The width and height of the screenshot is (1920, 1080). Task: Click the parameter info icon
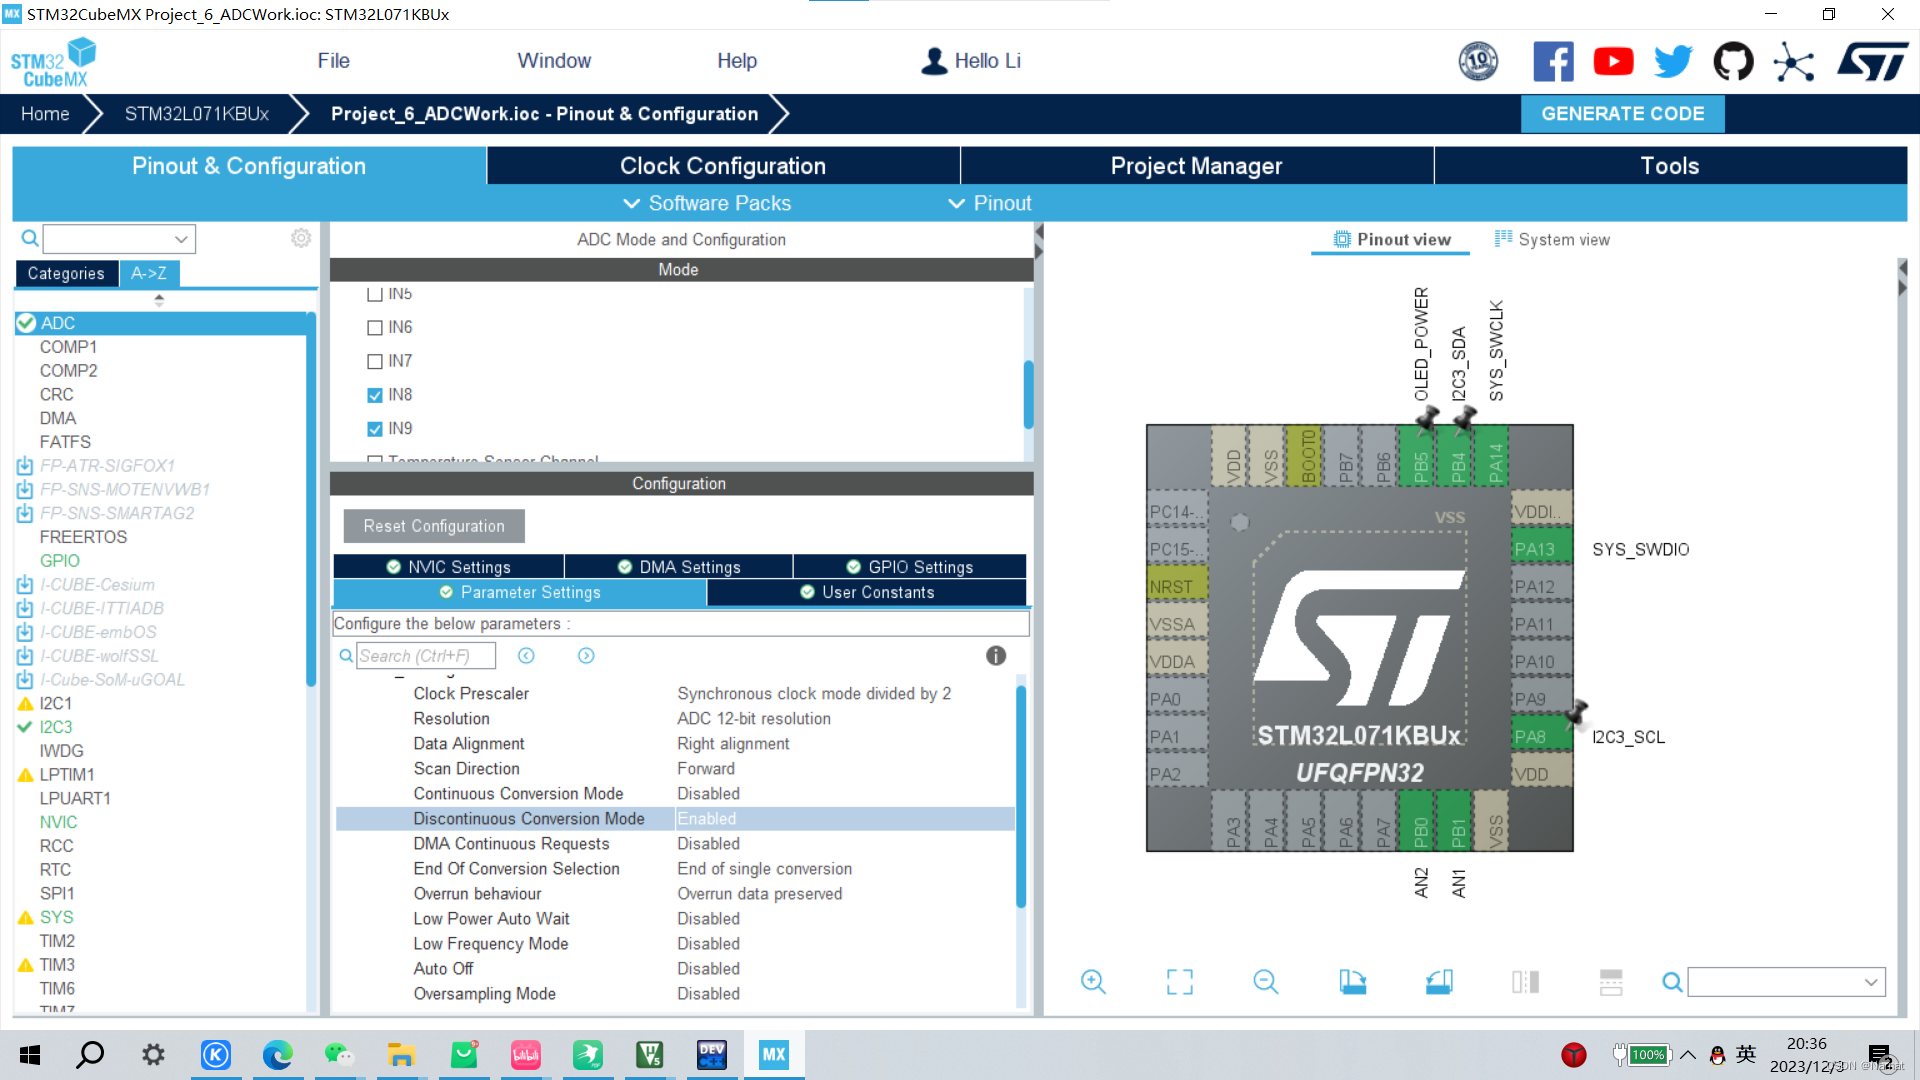(x=996, y=656)
